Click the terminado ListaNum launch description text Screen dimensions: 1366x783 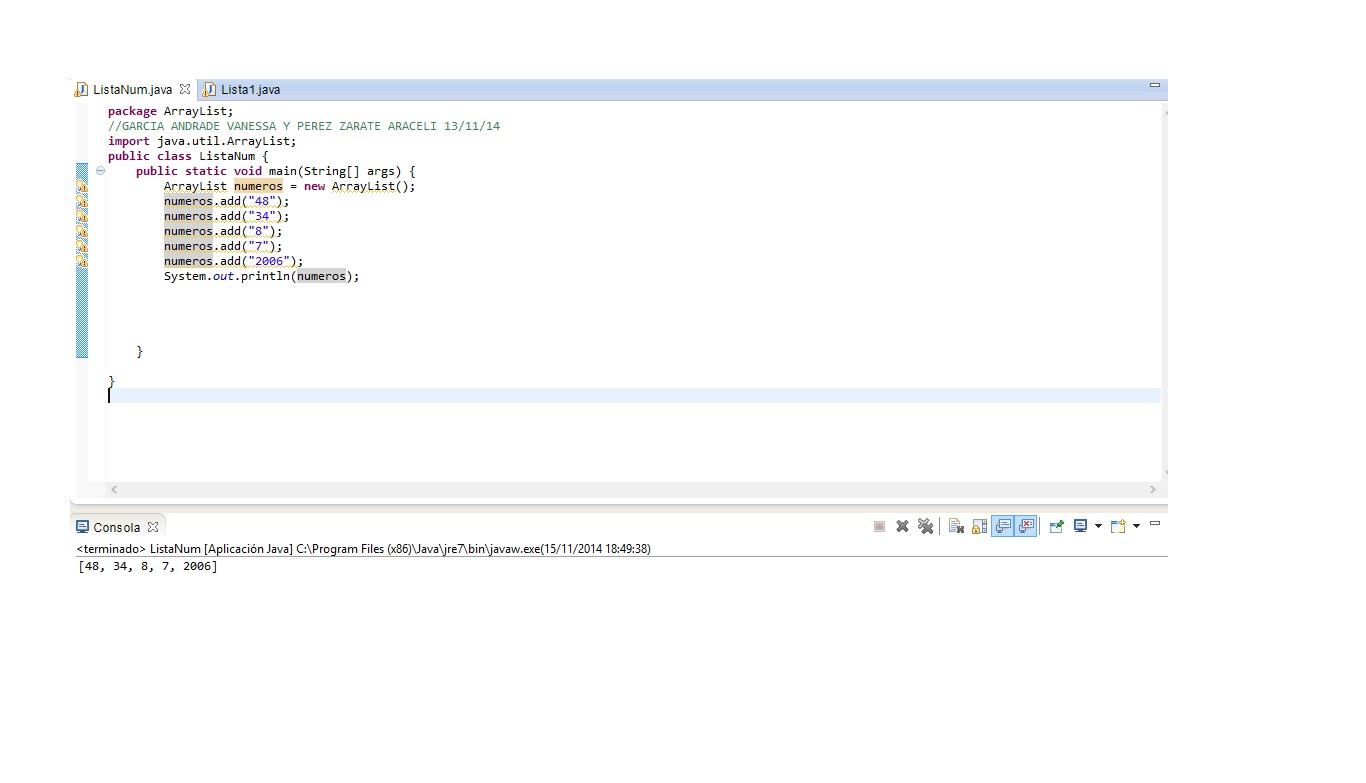[364, 548]
